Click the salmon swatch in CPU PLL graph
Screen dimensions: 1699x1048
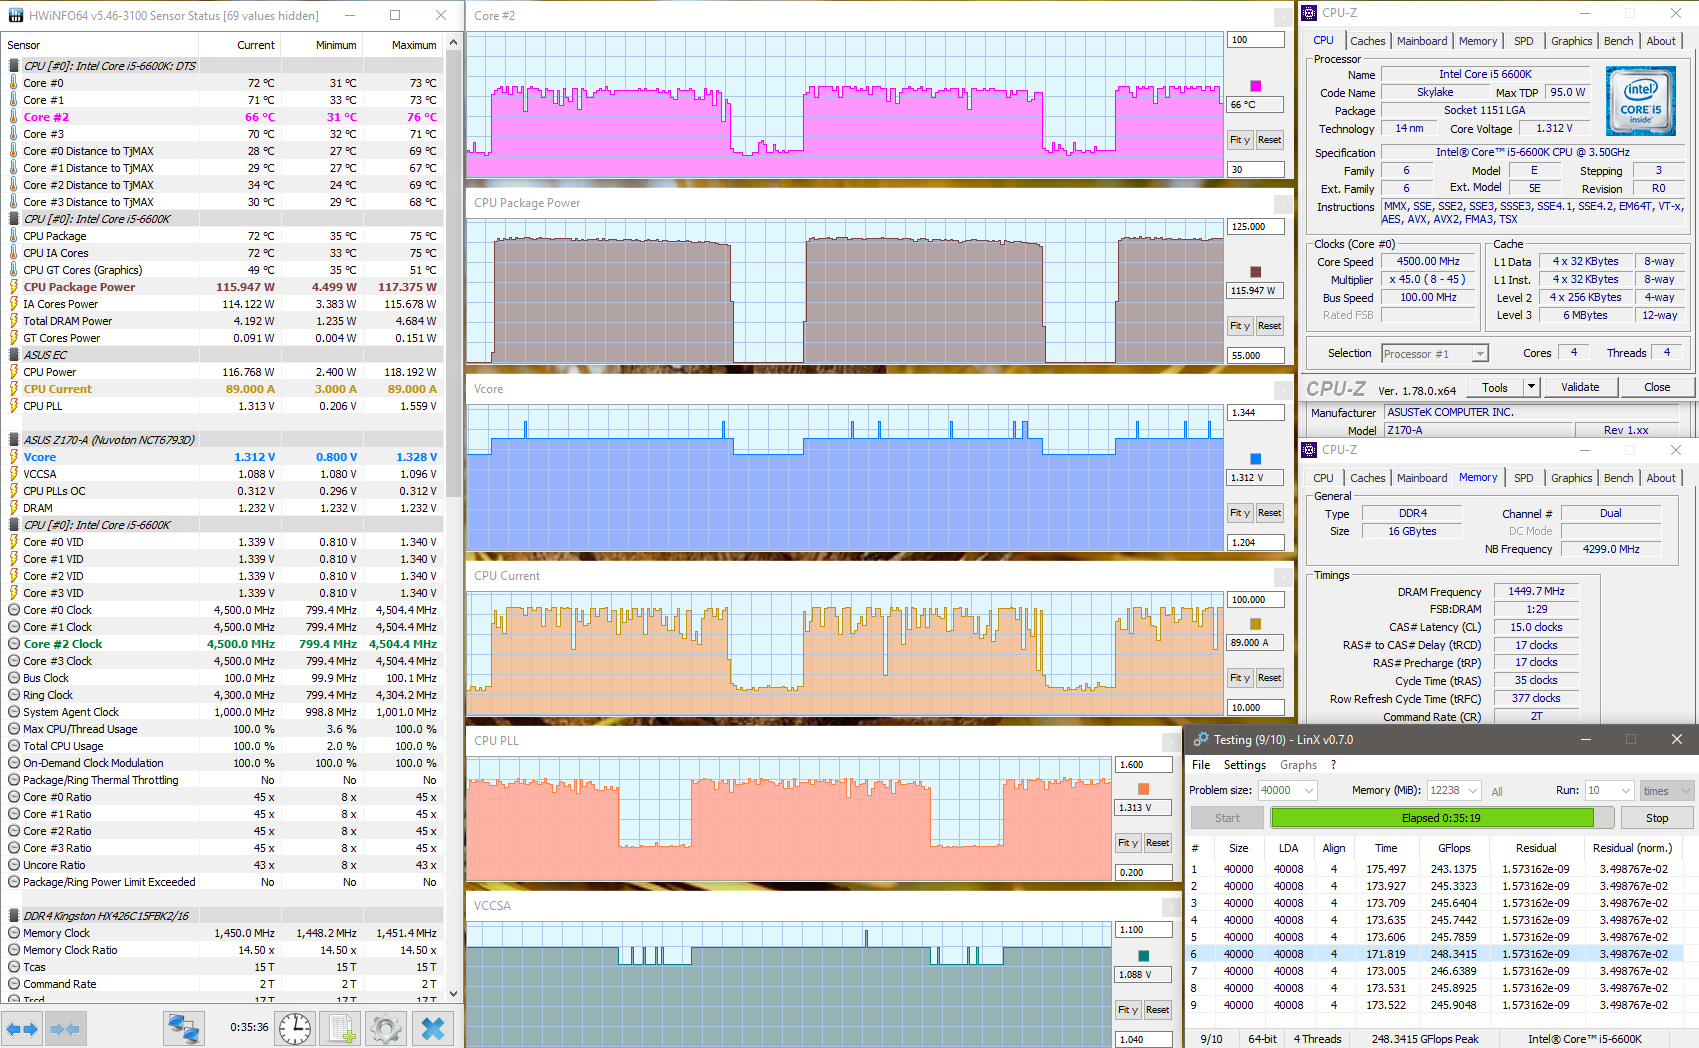[x=1144, y=789]
